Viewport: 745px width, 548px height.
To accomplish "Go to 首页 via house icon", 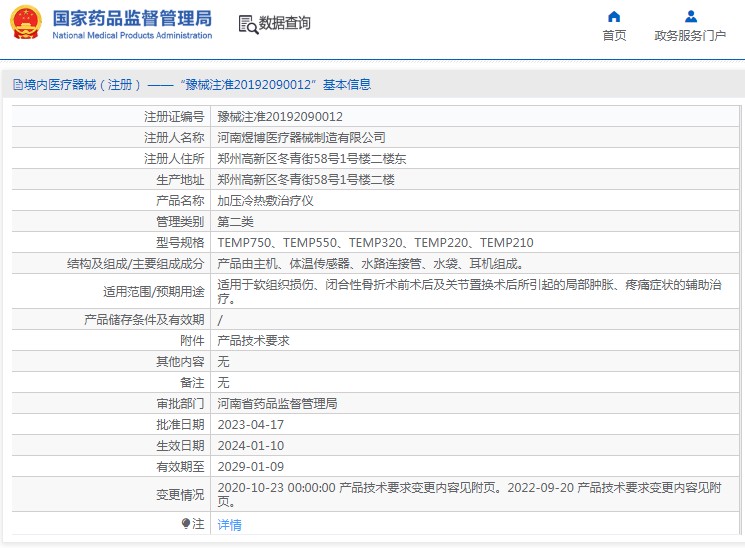I will click(x=614, y=17).
